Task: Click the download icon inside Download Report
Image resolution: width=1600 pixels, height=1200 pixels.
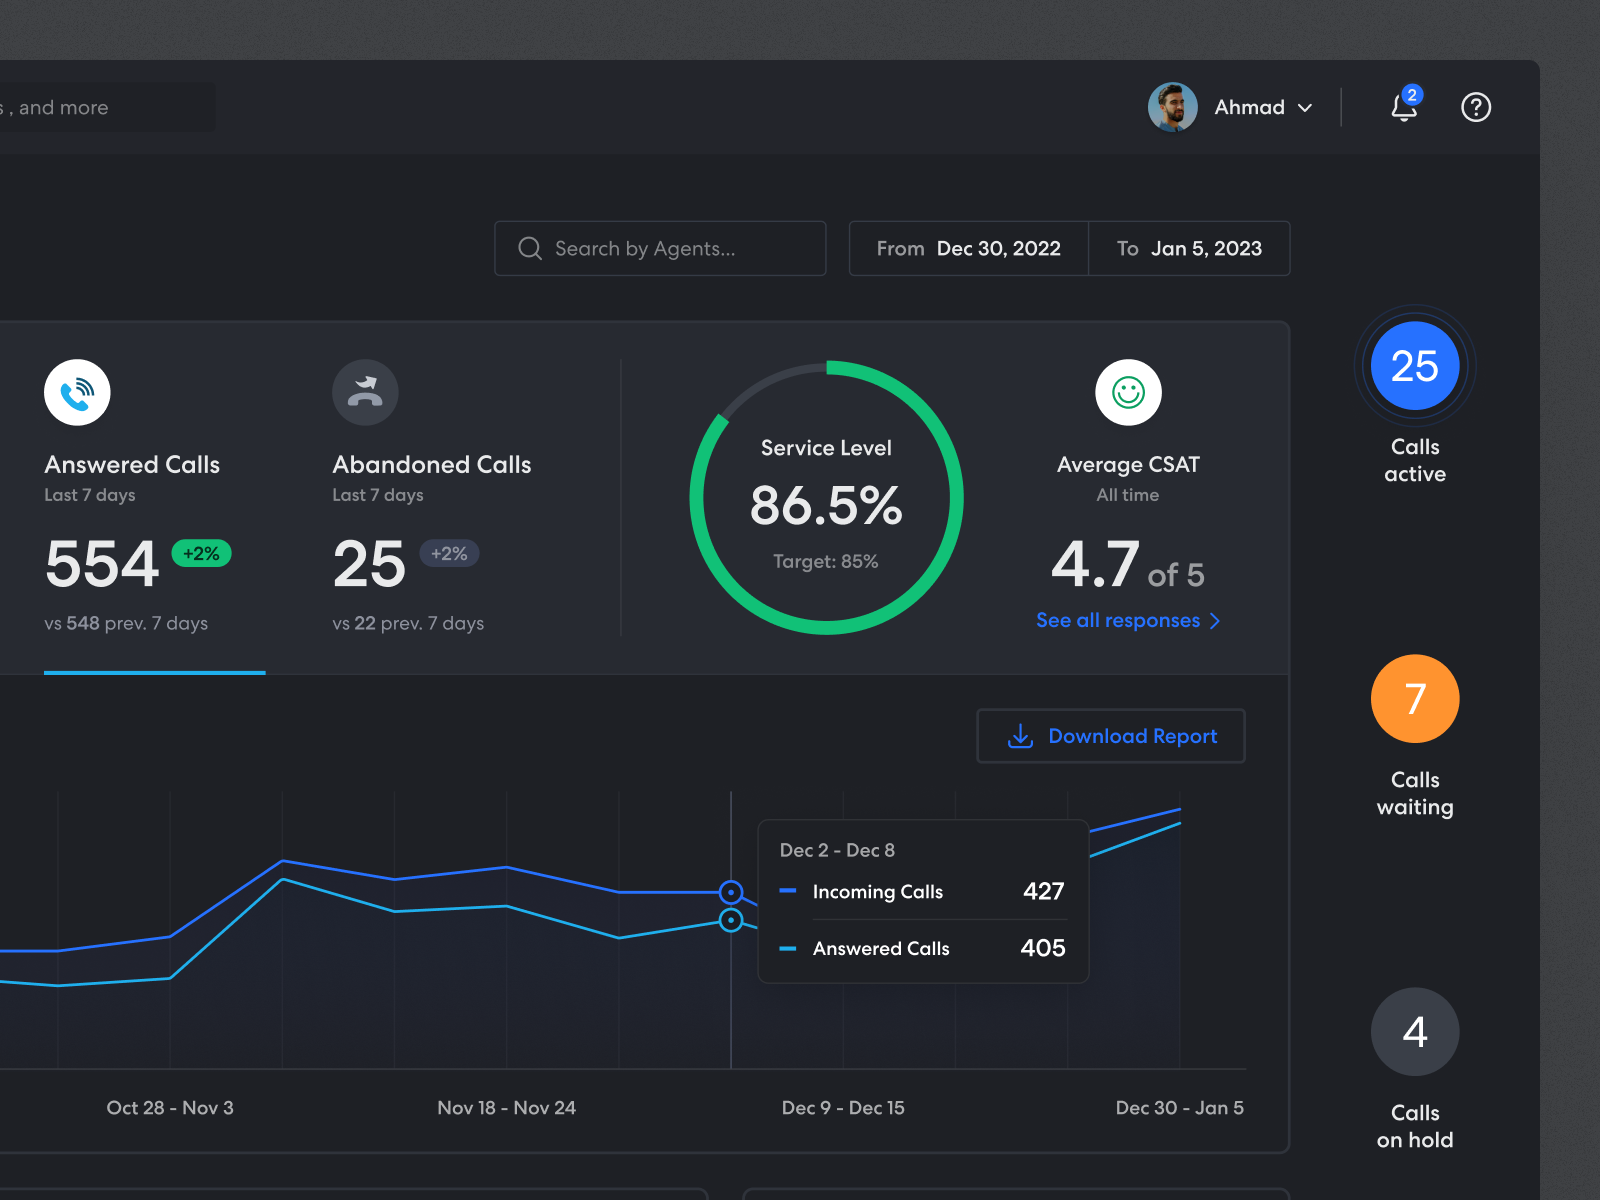Action: pos(1020,736)
